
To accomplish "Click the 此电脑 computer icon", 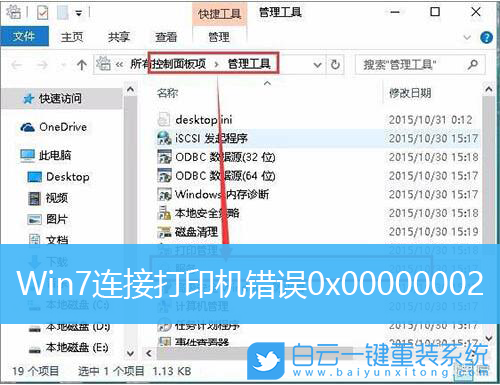I will tap(27, 155).
